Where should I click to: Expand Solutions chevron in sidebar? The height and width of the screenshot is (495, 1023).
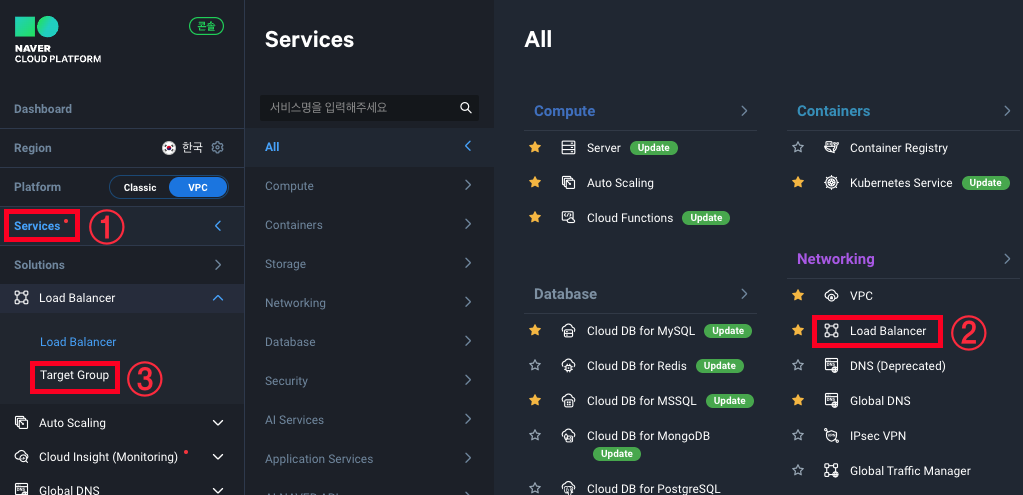pyautogui.click(x=219, y=265)
